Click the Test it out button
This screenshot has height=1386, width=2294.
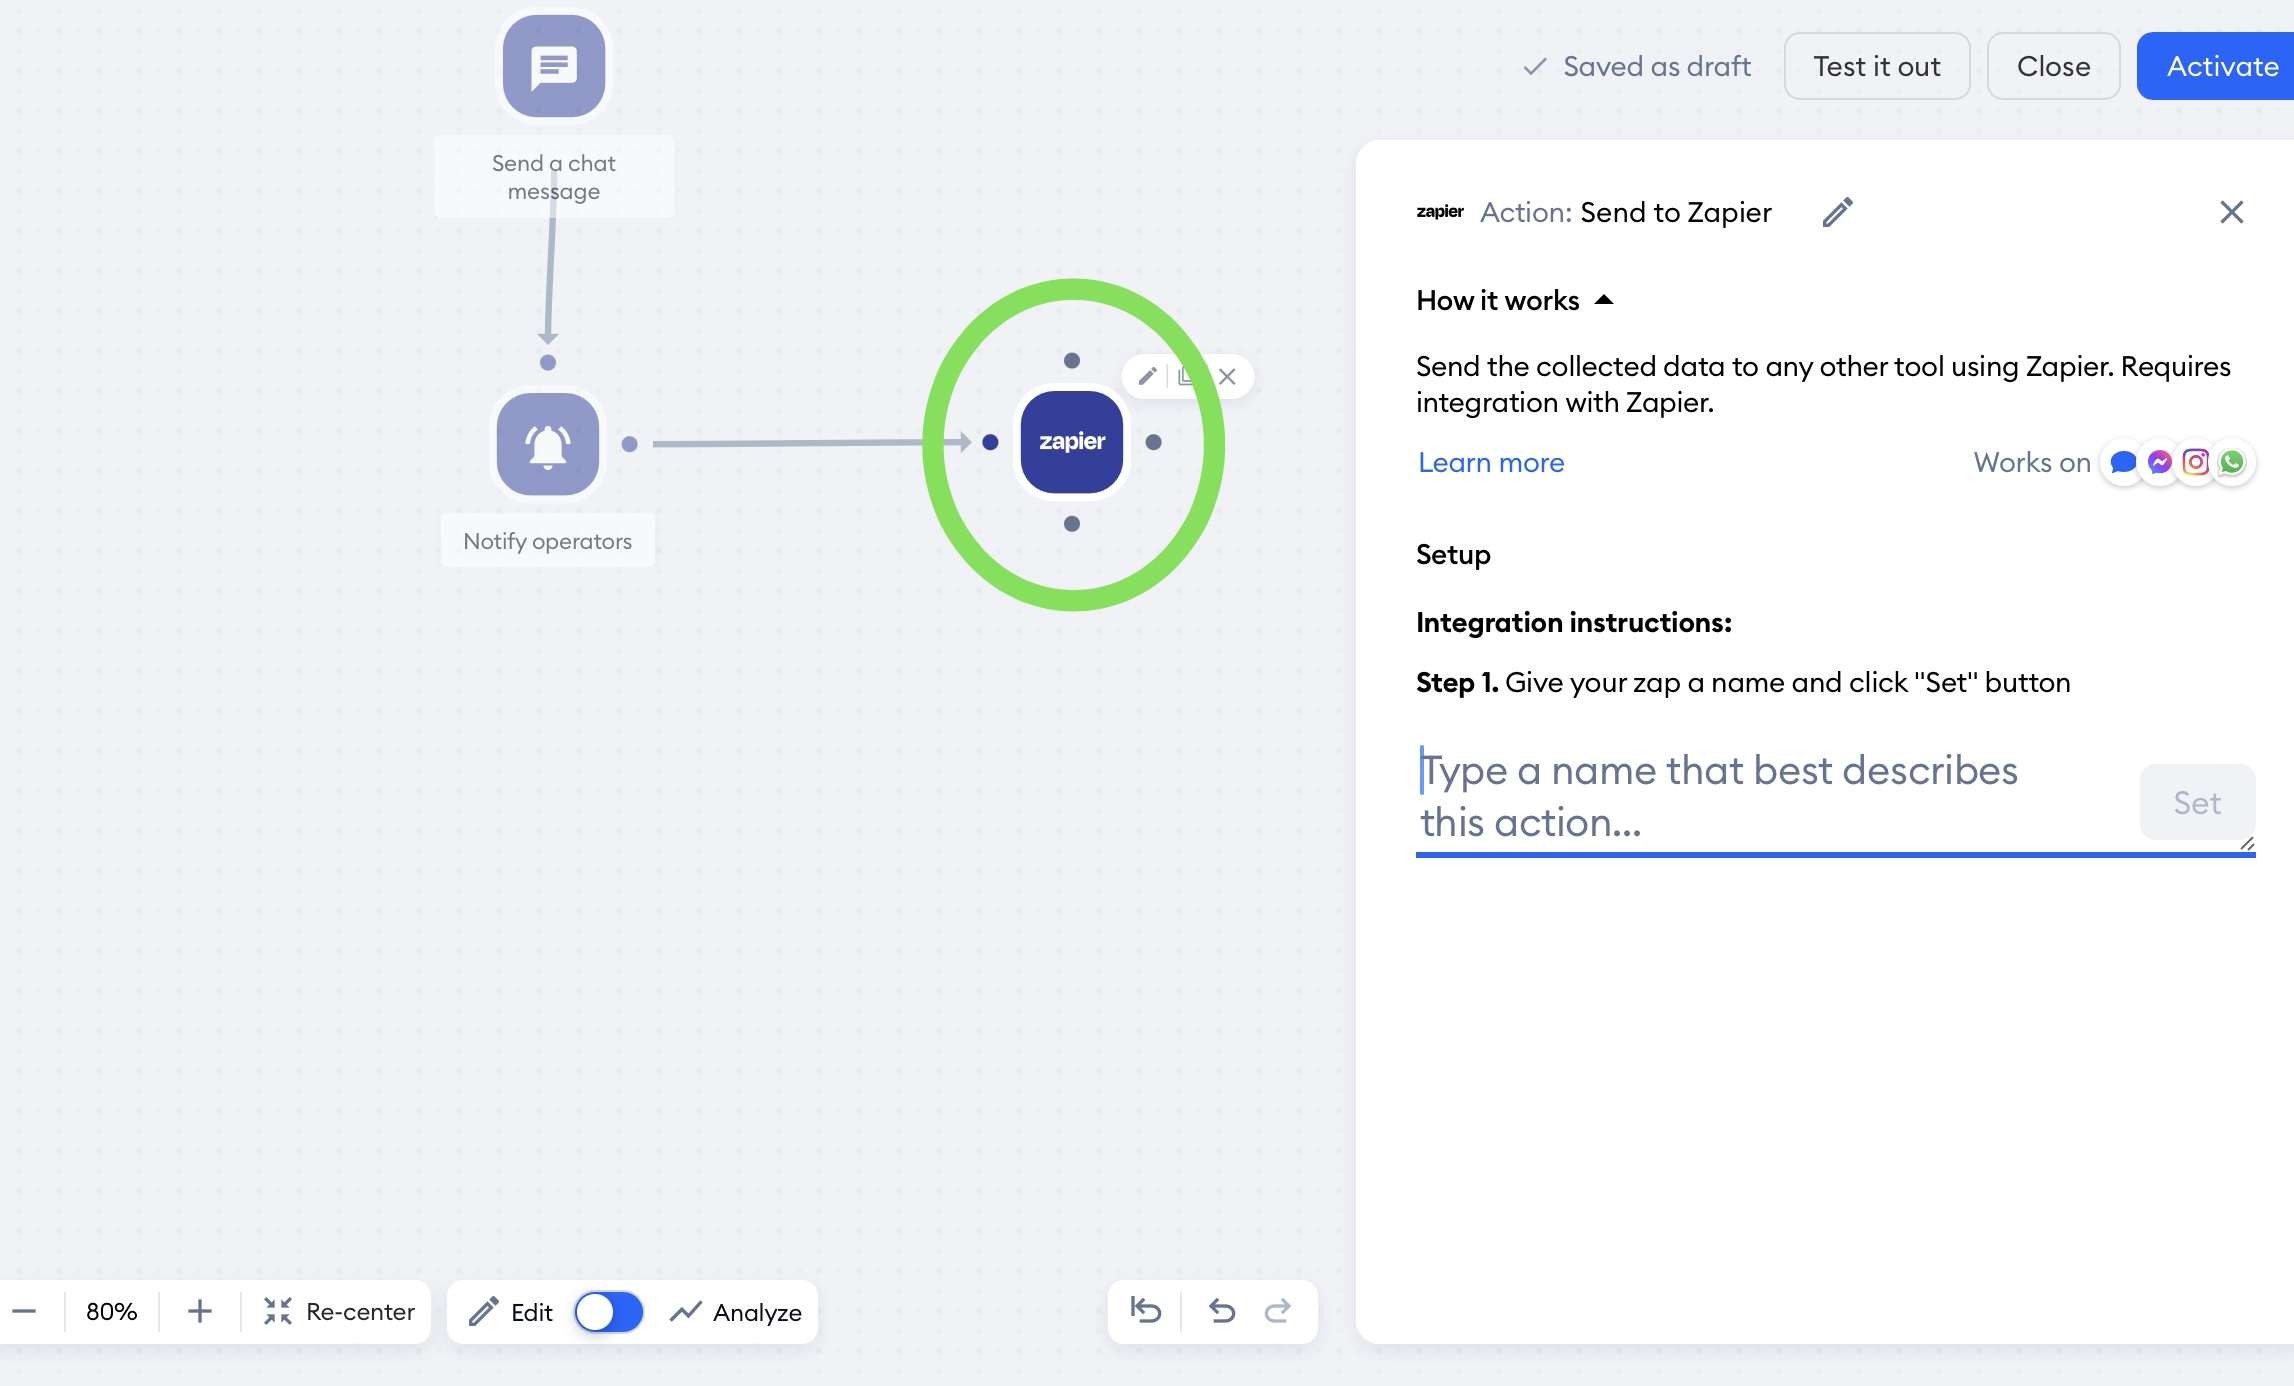[1877, 66]
